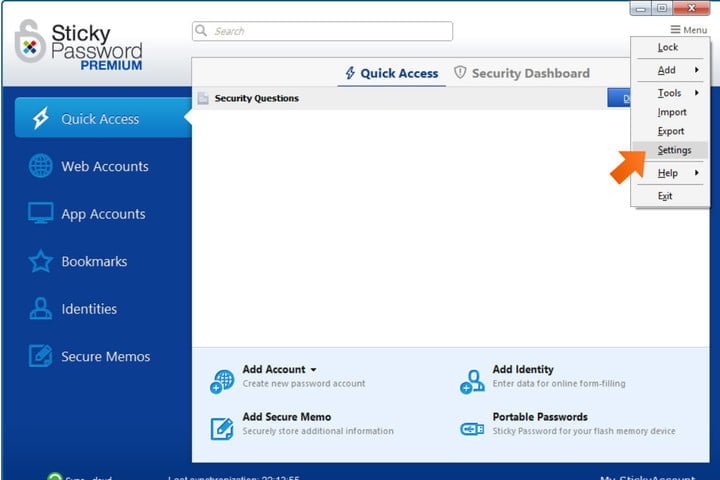Close the Sticky Password window
Screen dimensions: 720x480
pos(692,8)
